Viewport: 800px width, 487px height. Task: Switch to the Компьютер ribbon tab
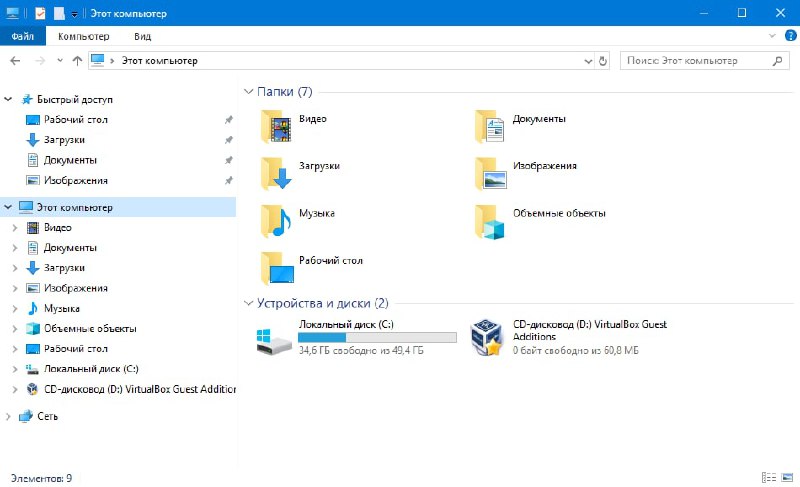point(84,36)
